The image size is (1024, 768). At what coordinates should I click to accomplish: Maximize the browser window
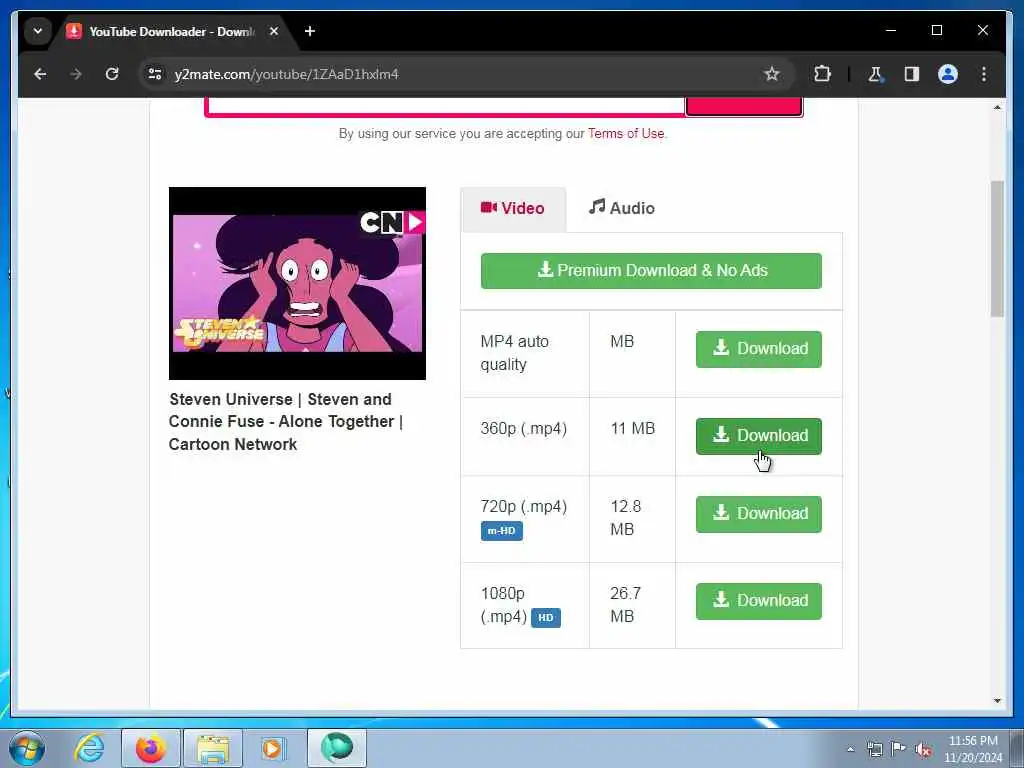pyautogui.click(x=936, y=30)
